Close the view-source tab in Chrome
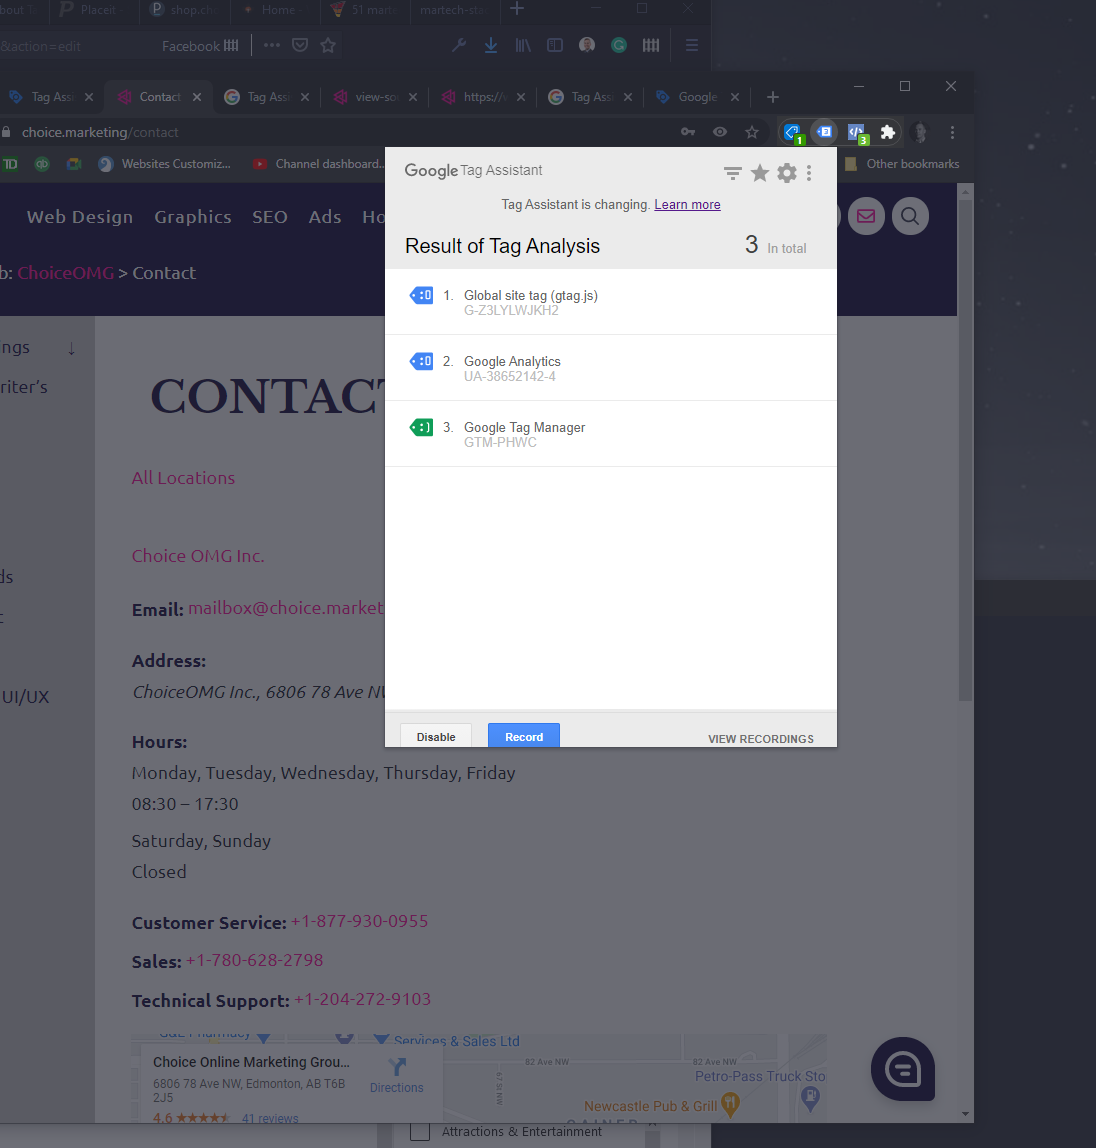The height and width of the screenshot is (1148, 1096). pyautogui.click(x=413, y=97)
